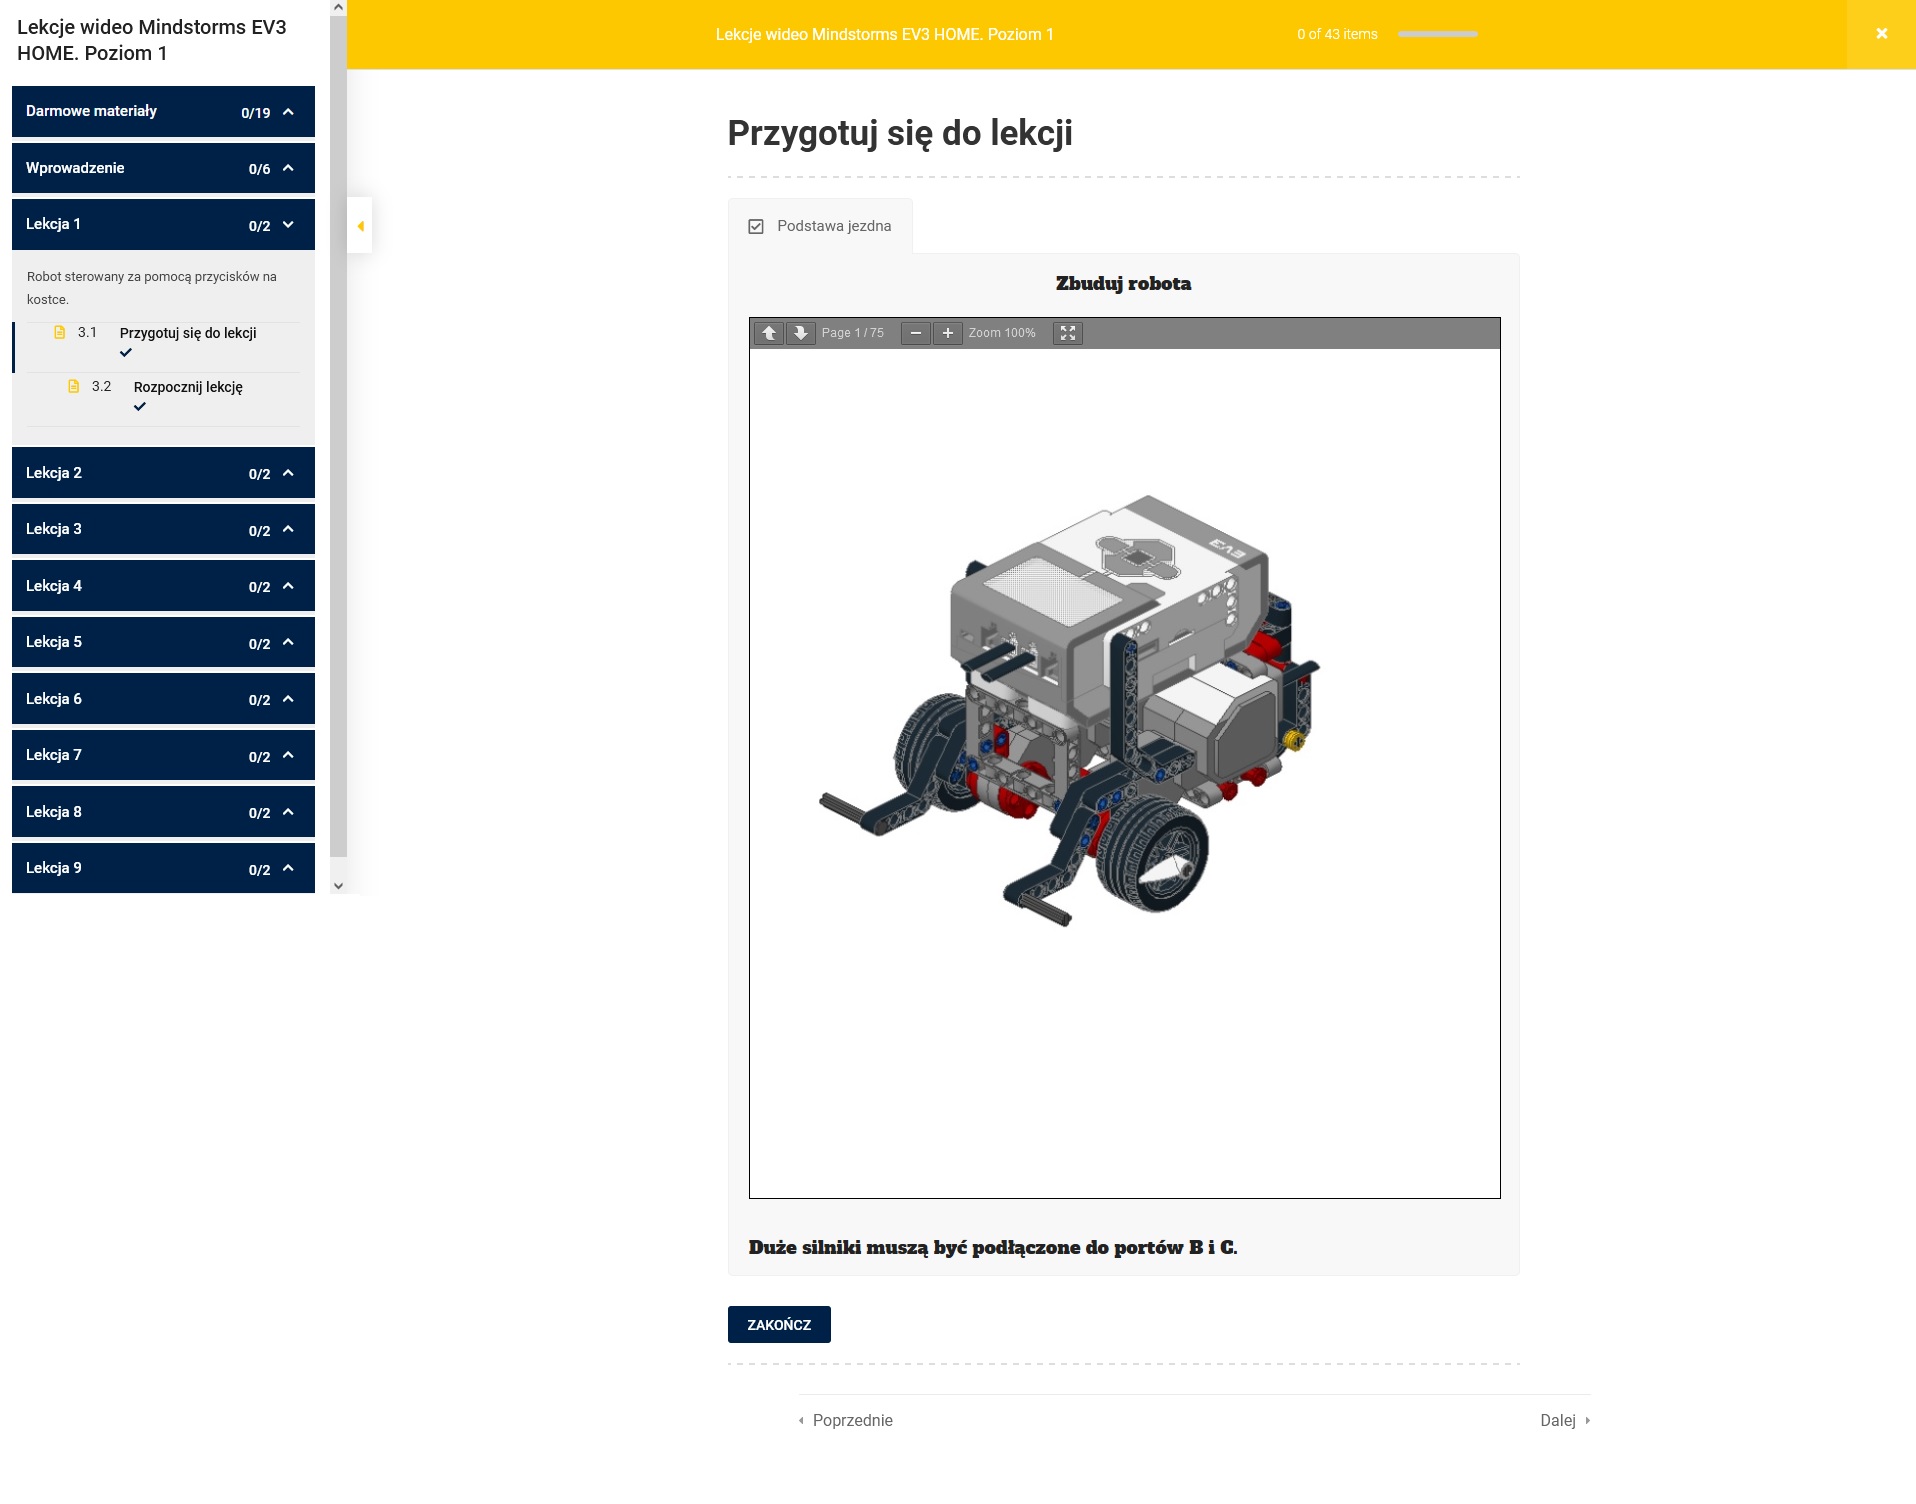Click the Lekcja 1 description text

coord(152,288)
